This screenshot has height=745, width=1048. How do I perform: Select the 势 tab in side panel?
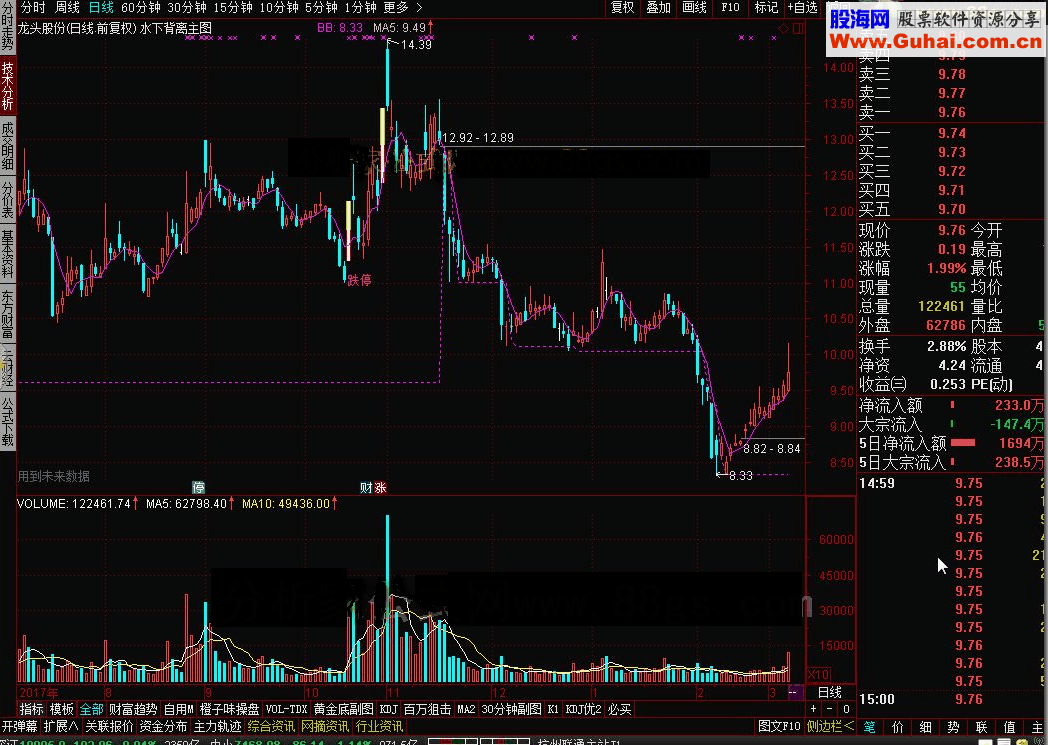[x=953, y=726]
